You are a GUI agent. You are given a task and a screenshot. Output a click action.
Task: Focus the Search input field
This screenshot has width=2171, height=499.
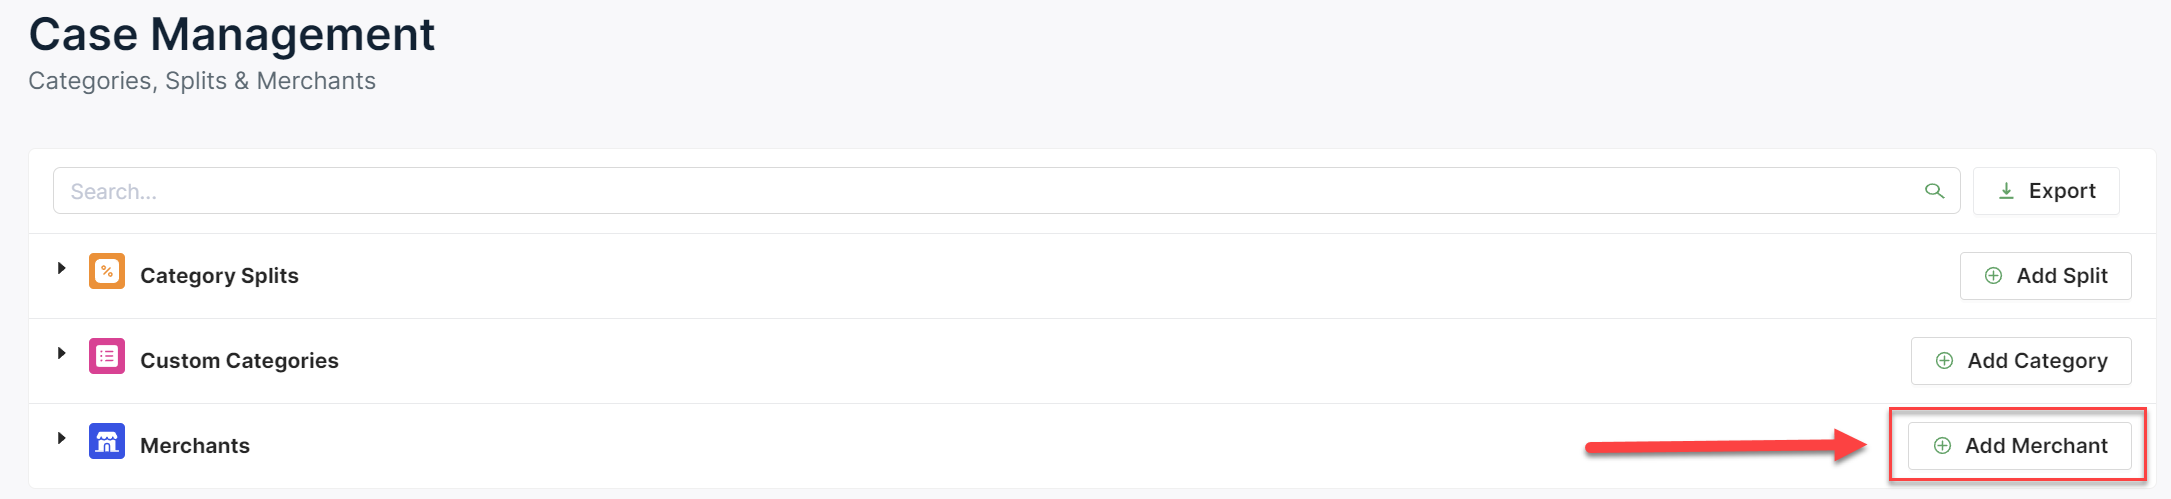coord(980,191)
